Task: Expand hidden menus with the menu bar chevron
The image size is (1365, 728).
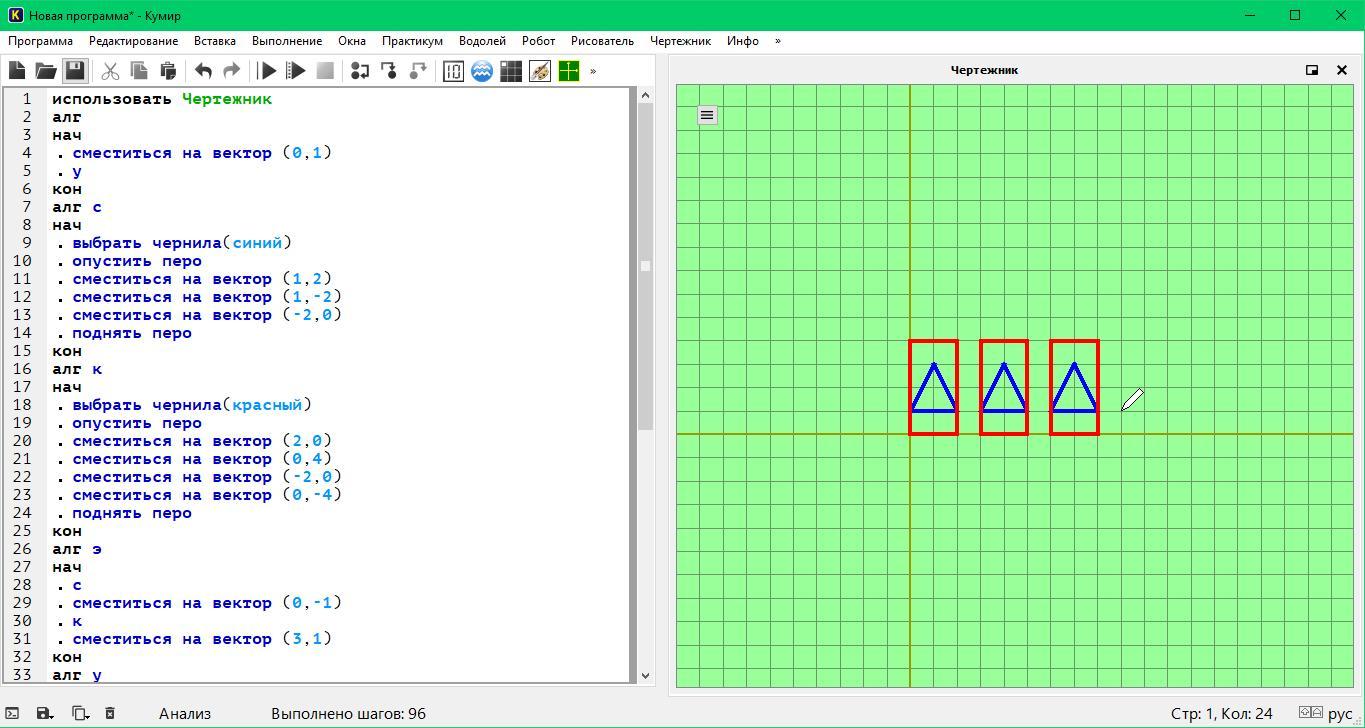Action: [x=778, y=41]
